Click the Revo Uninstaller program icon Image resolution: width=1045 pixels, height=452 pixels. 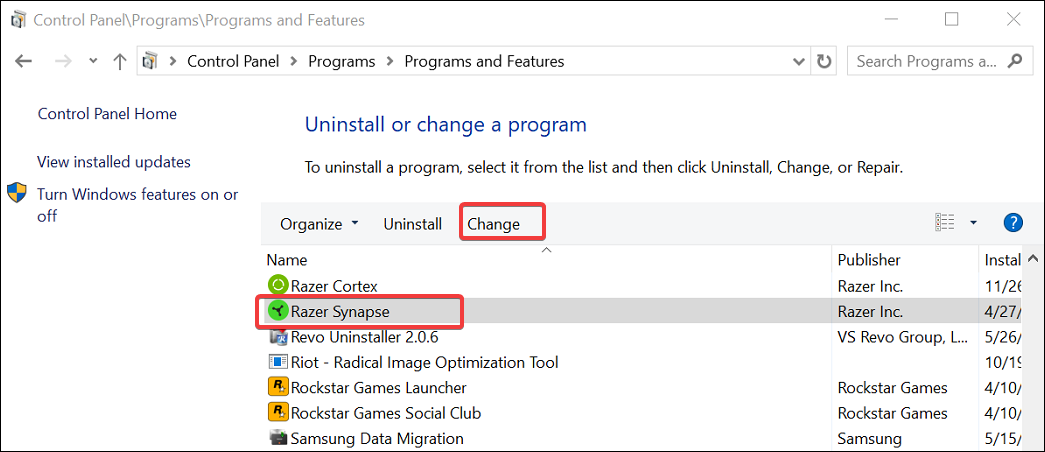278,337
